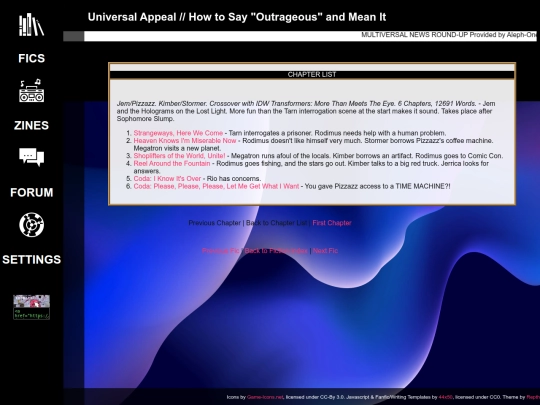Open the chat bubbles Forum icon
Screen dimensions: 540x405
(31, 157)
